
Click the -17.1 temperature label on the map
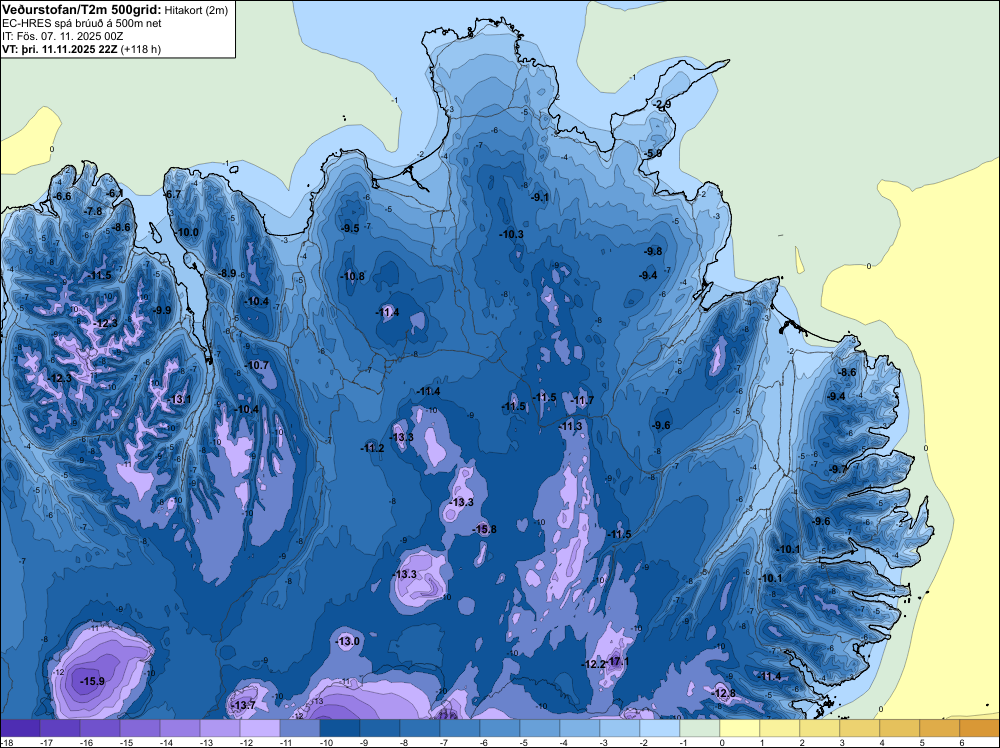pos(618,662)
